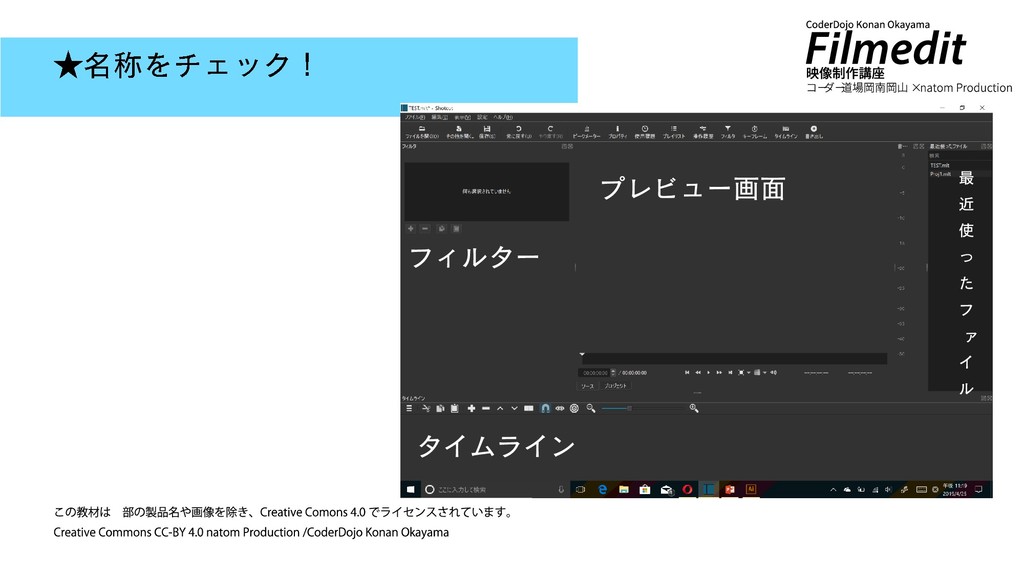Open the player zoom dropdown arrow
The height and width of the screenshot is (576, 1024).
748,372
